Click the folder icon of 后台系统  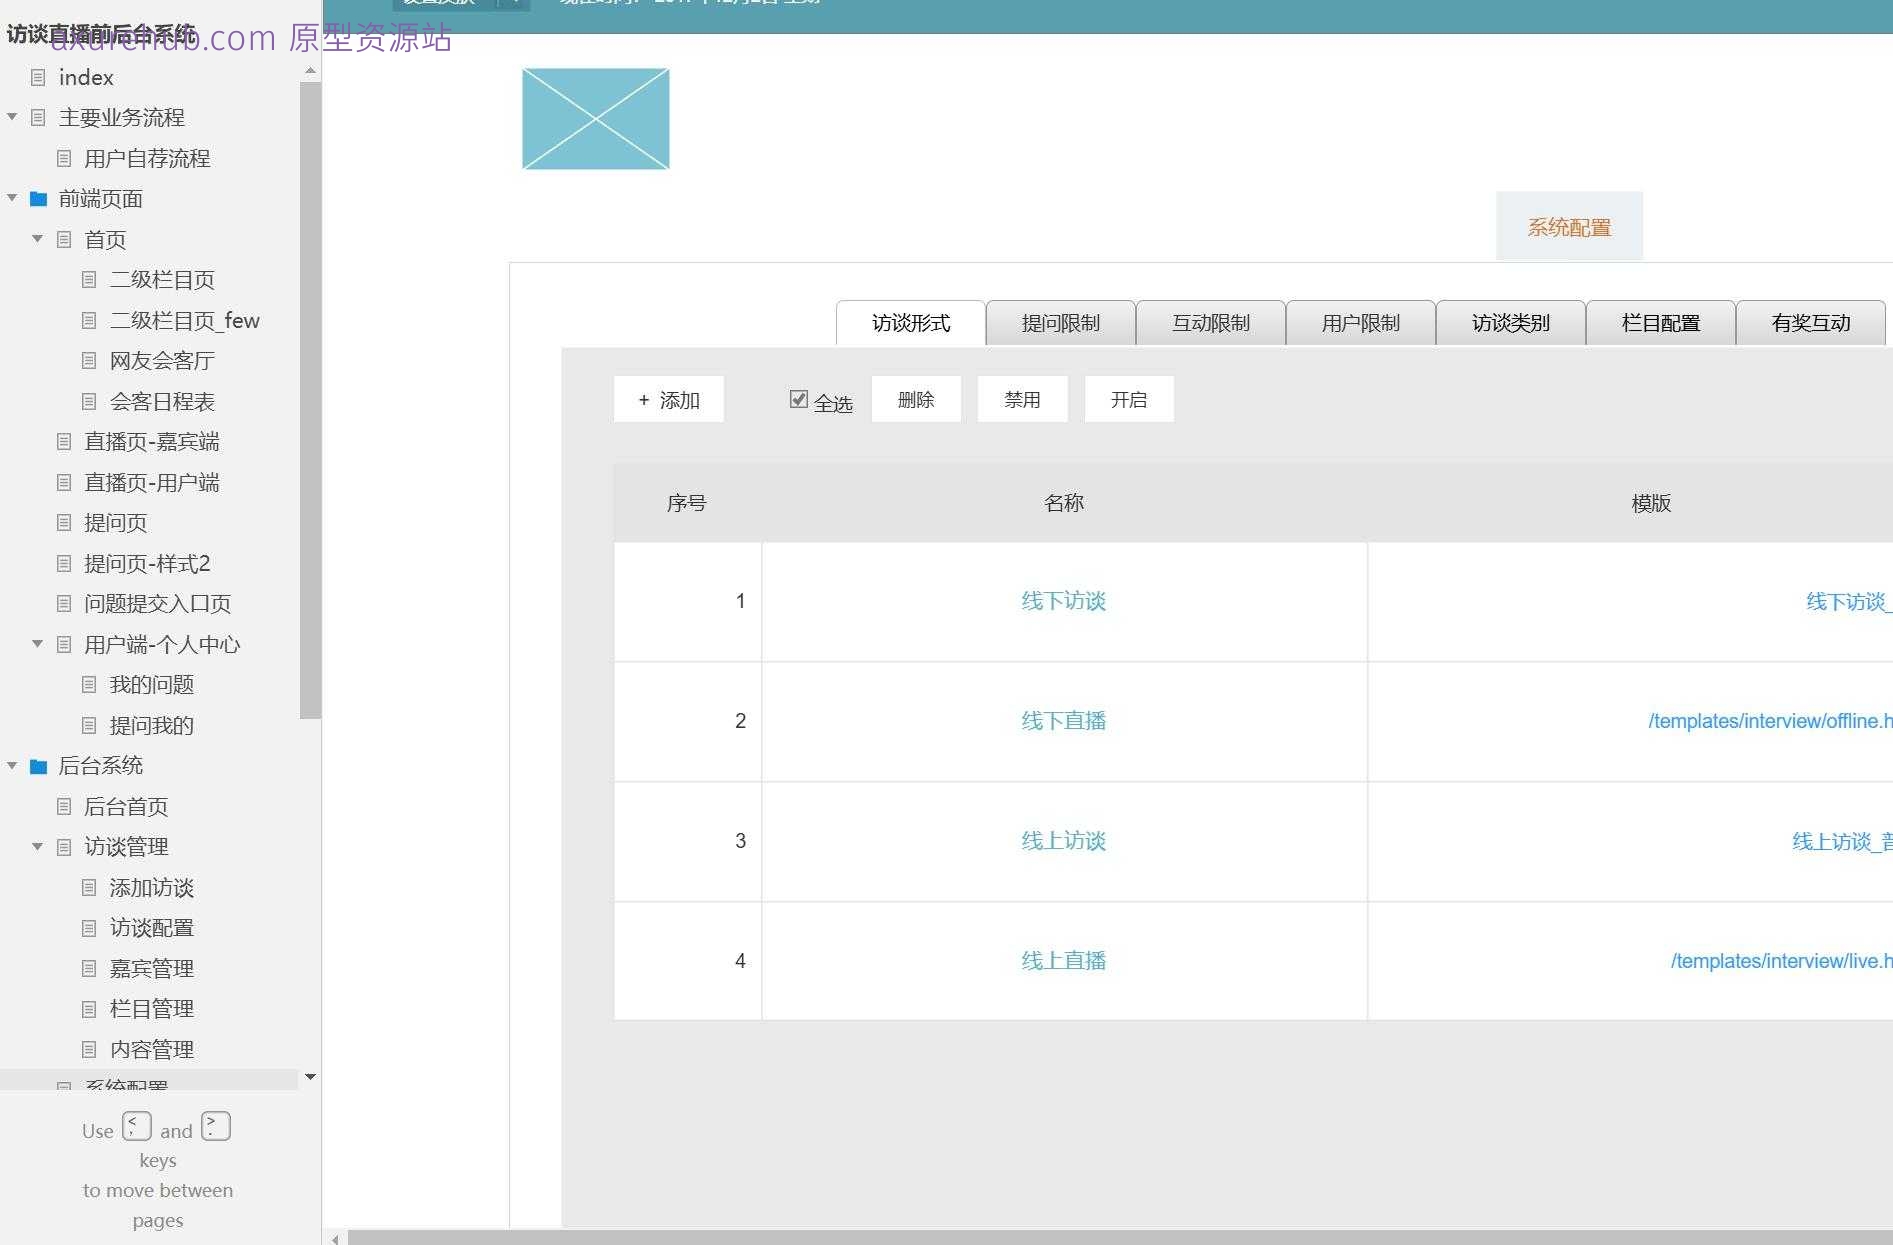38,766
